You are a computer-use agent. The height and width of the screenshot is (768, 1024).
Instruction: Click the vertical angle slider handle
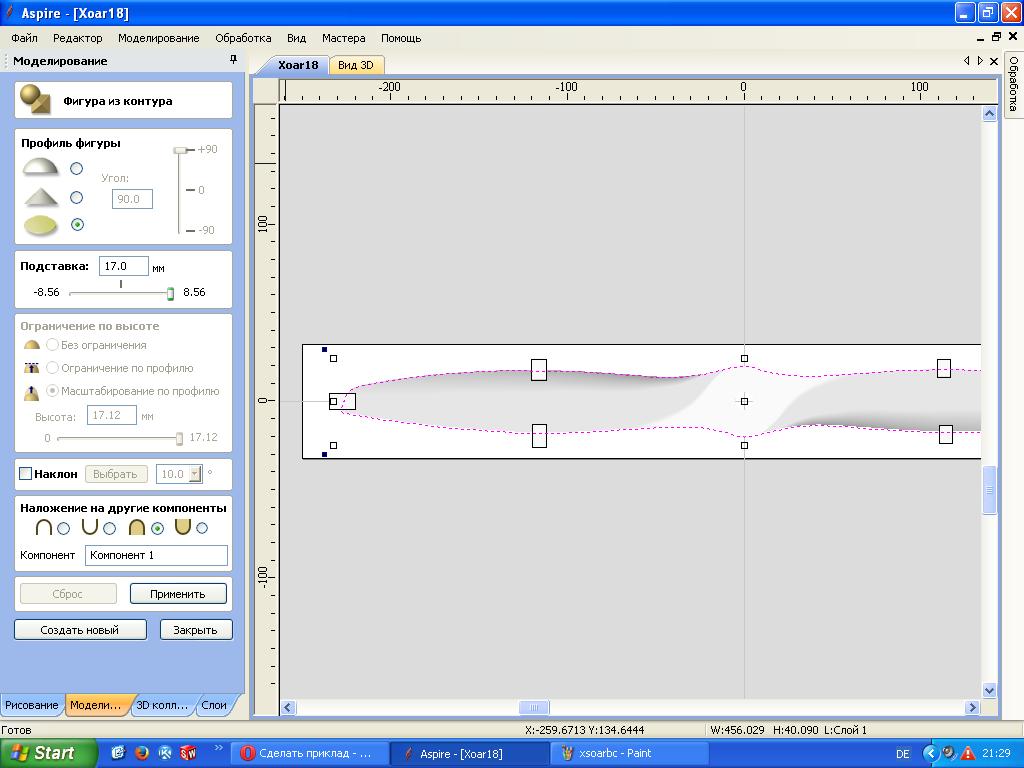(180, 150)
